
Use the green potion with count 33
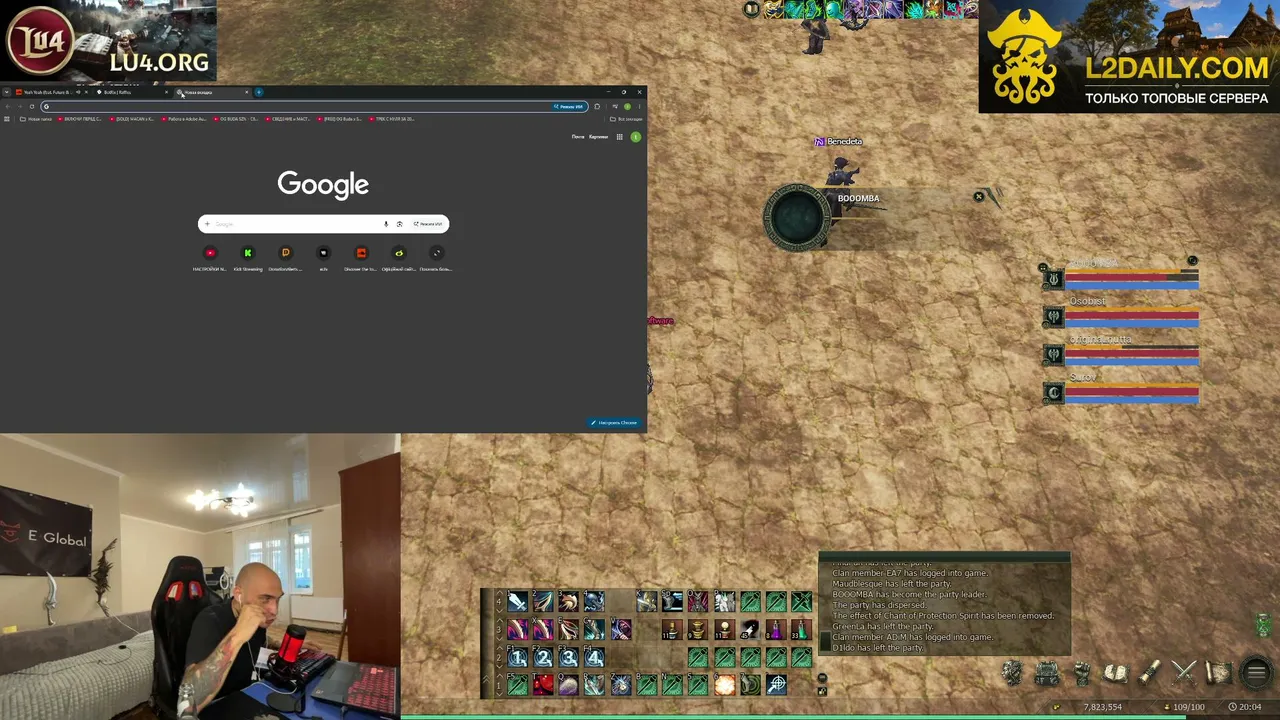[801, 630]
